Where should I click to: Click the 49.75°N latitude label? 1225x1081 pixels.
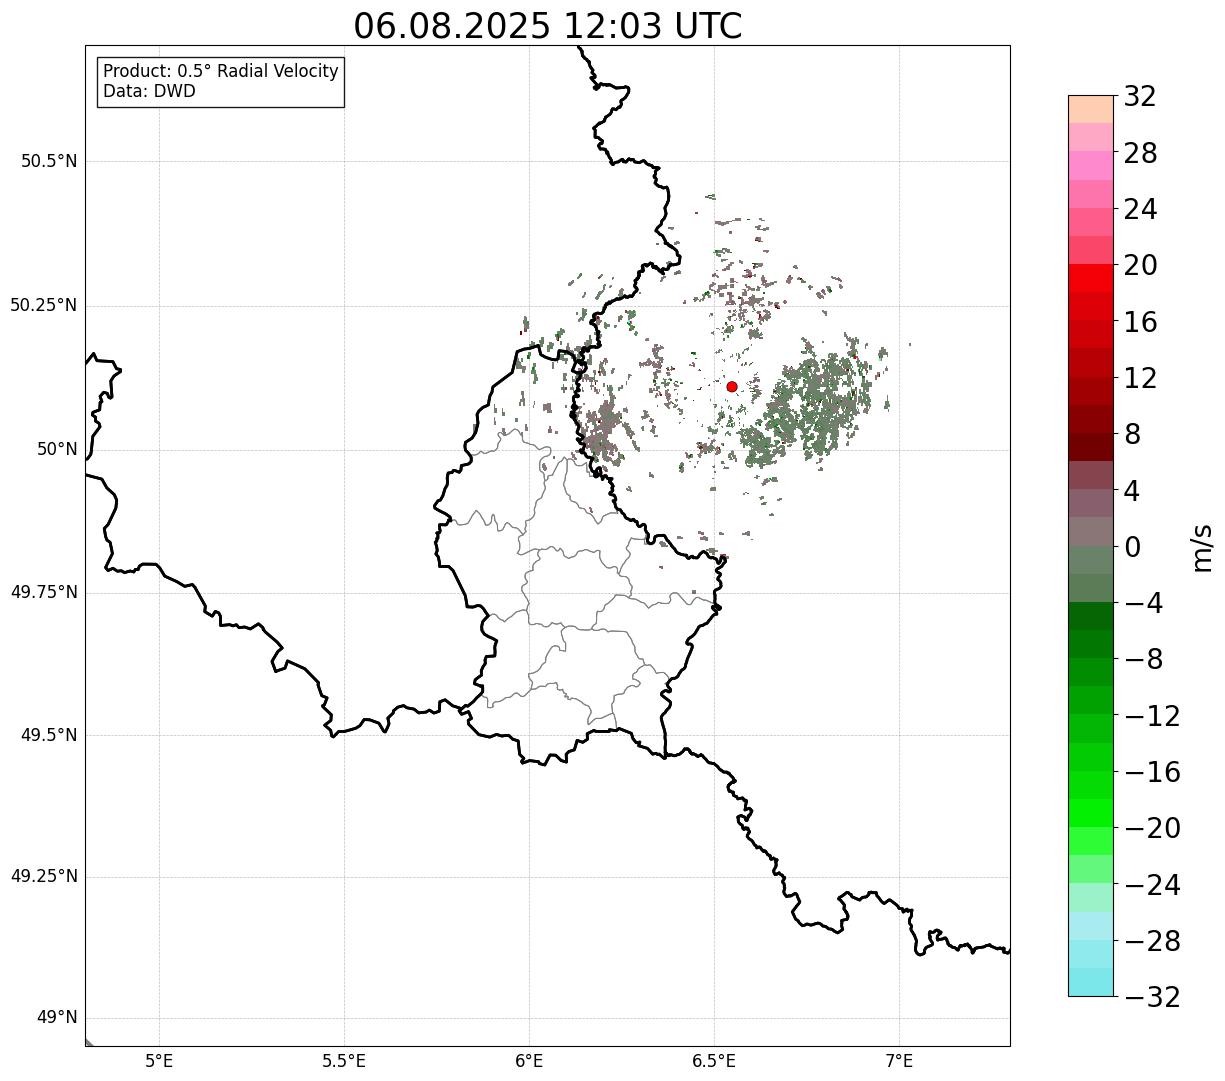[44, 592]
